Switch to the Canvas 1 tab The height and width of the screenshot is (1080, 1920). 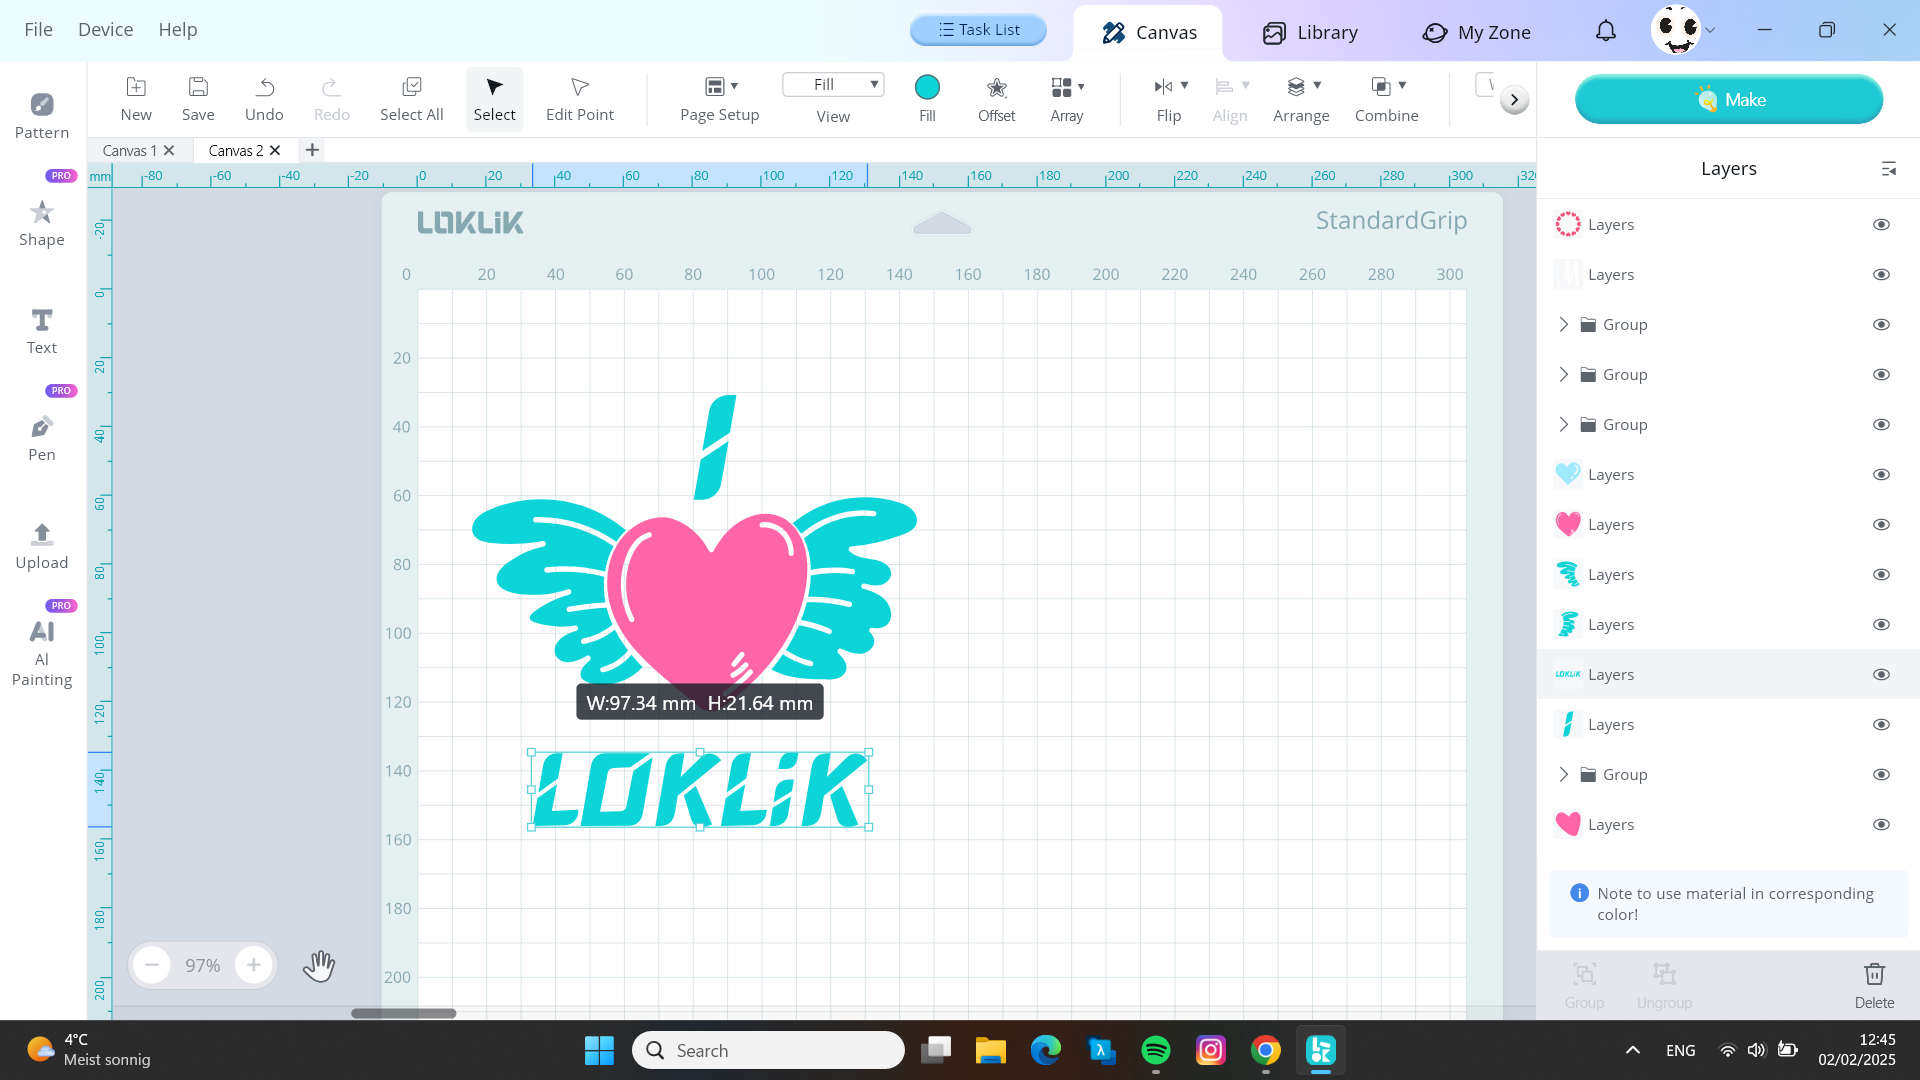coord(129,150)
